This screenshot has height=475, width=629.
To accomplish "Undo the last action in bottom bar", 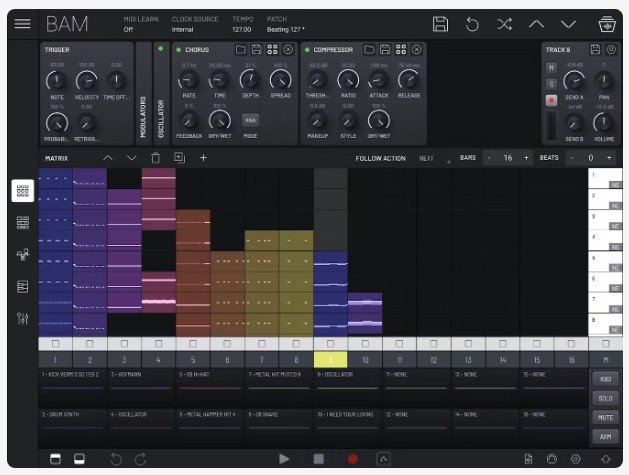I will [x=116, y=459].
